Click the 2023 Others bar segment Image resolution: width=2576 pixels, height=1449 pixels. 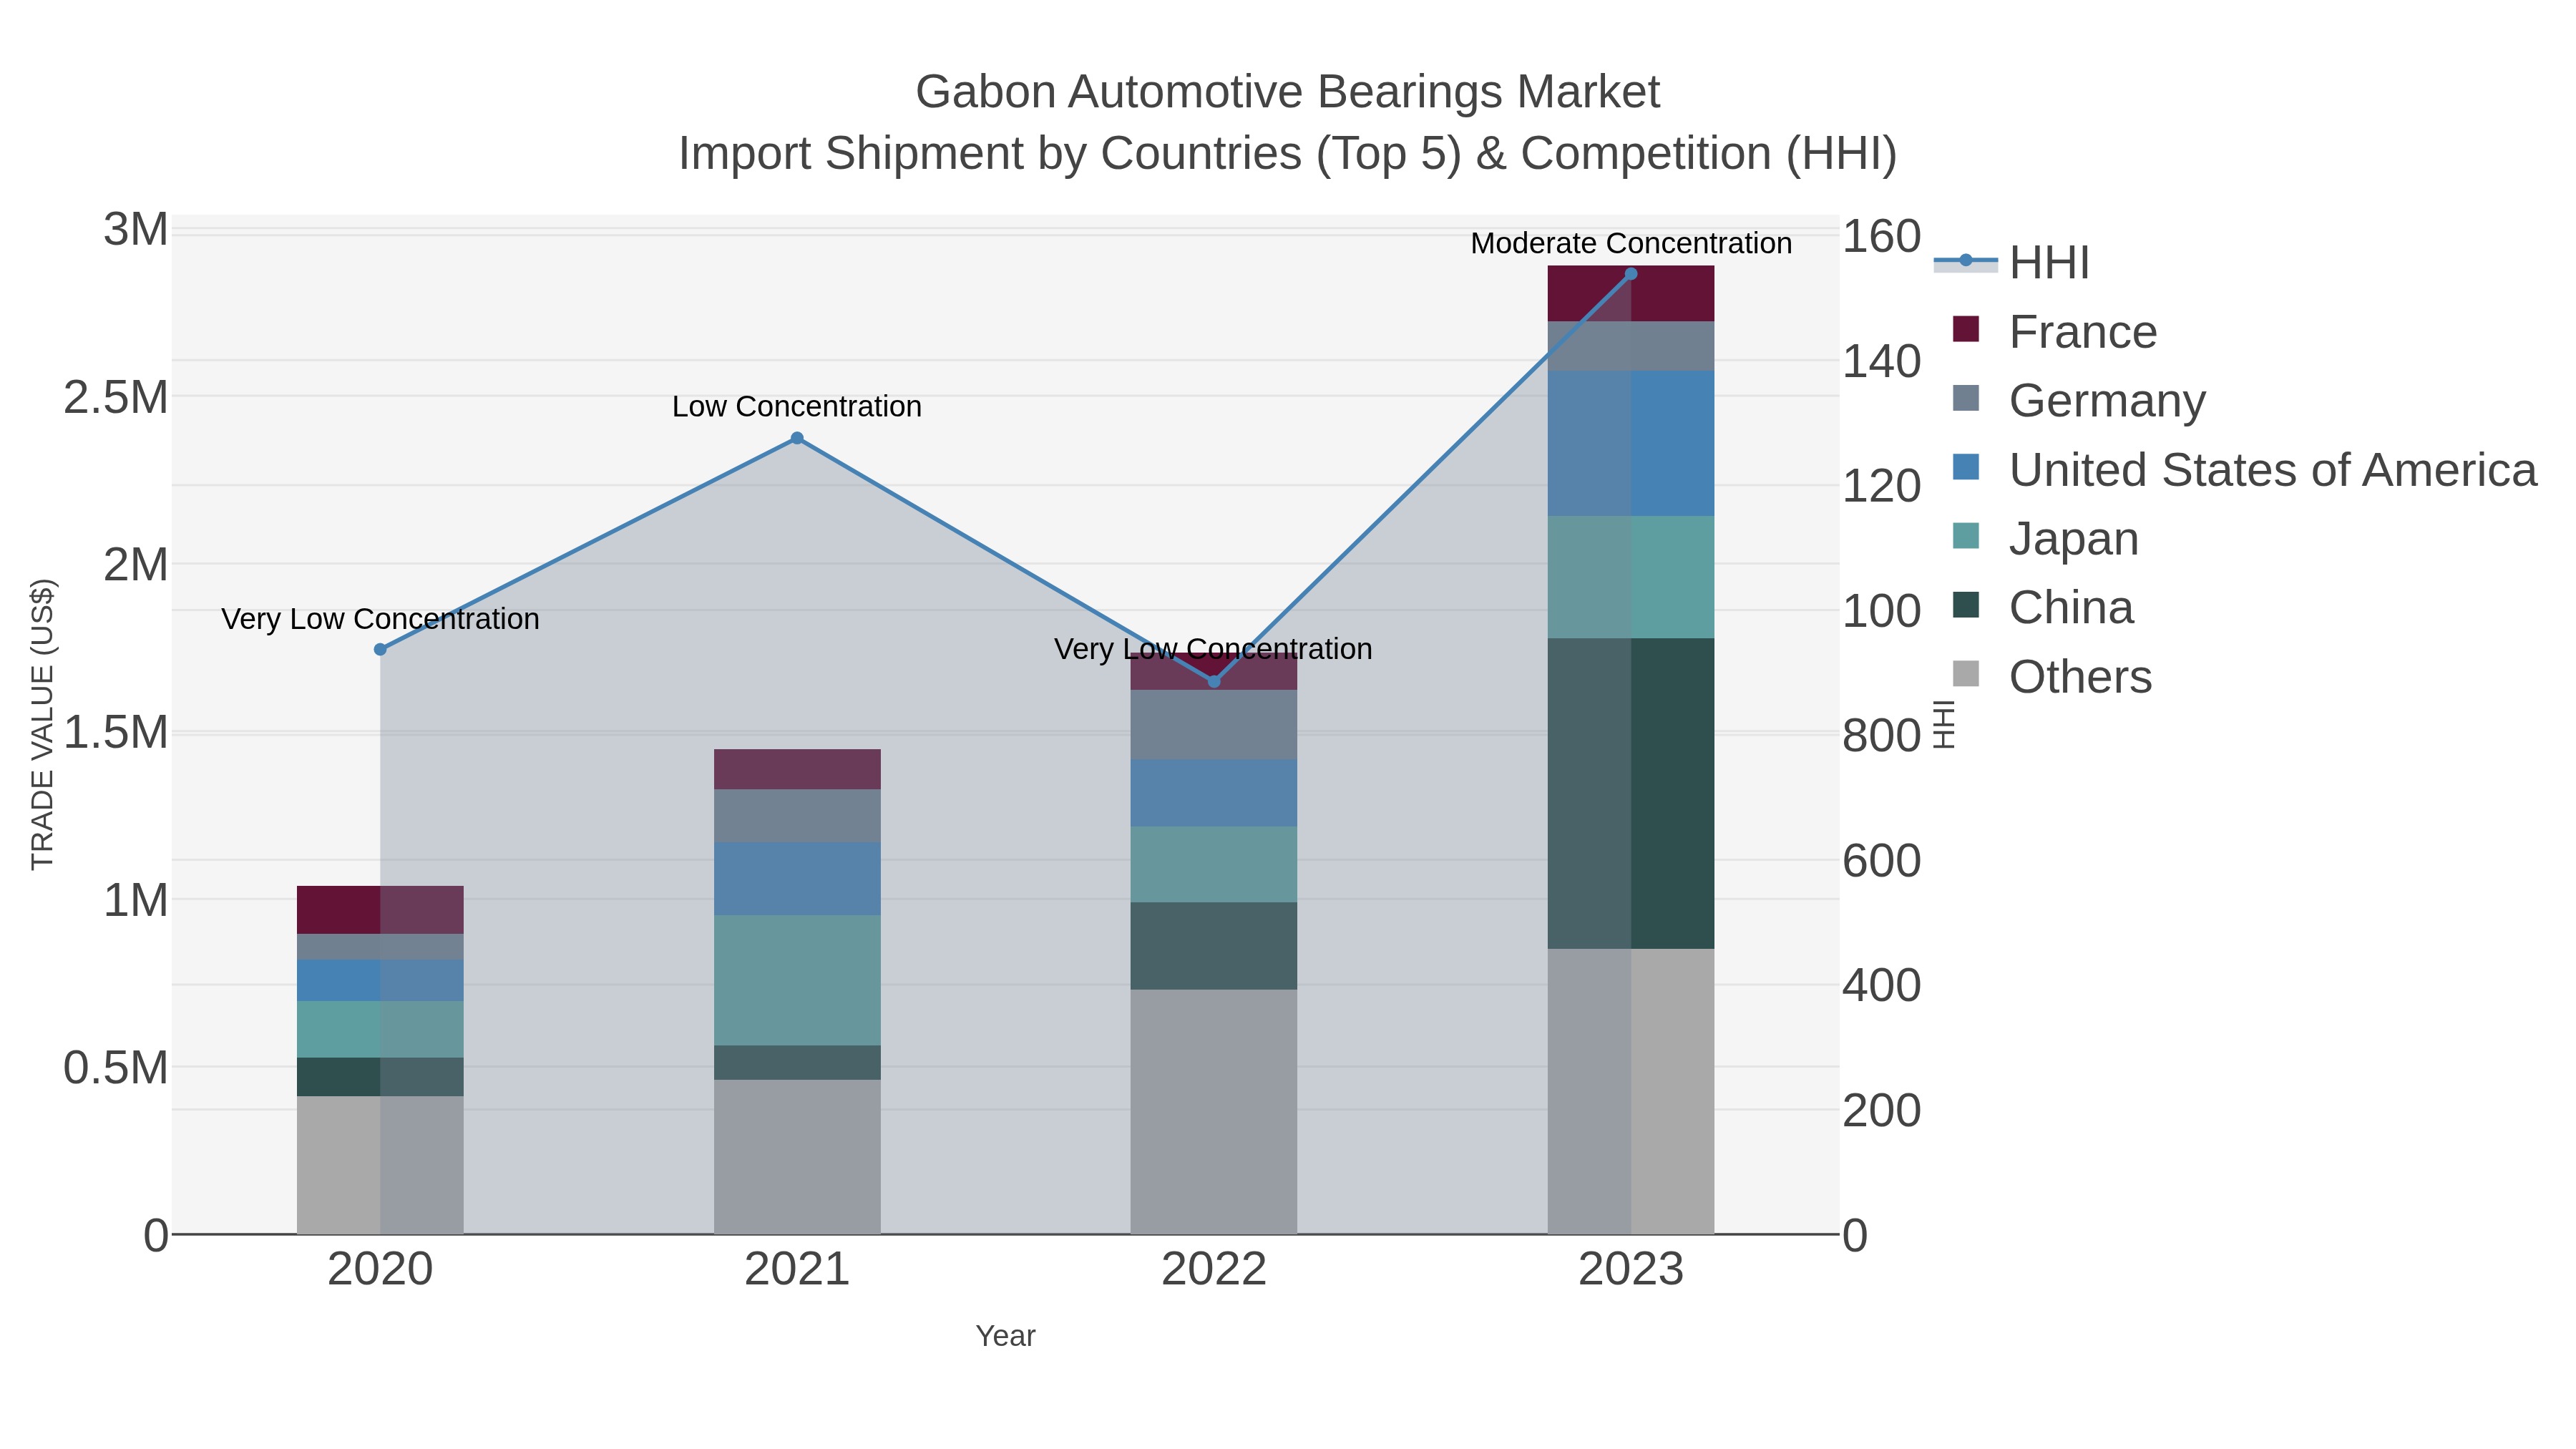pos(1631,1091)
